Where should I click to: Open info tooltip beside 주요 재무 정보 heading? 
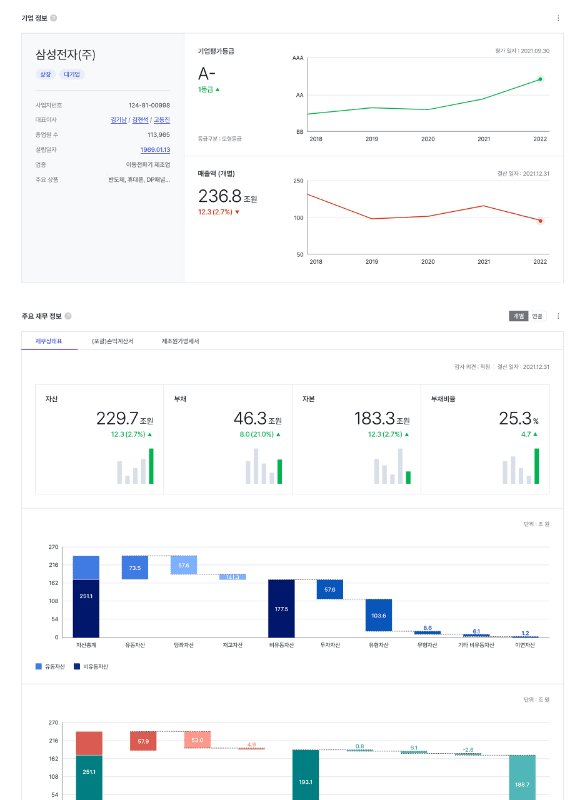tap(68, 316)
